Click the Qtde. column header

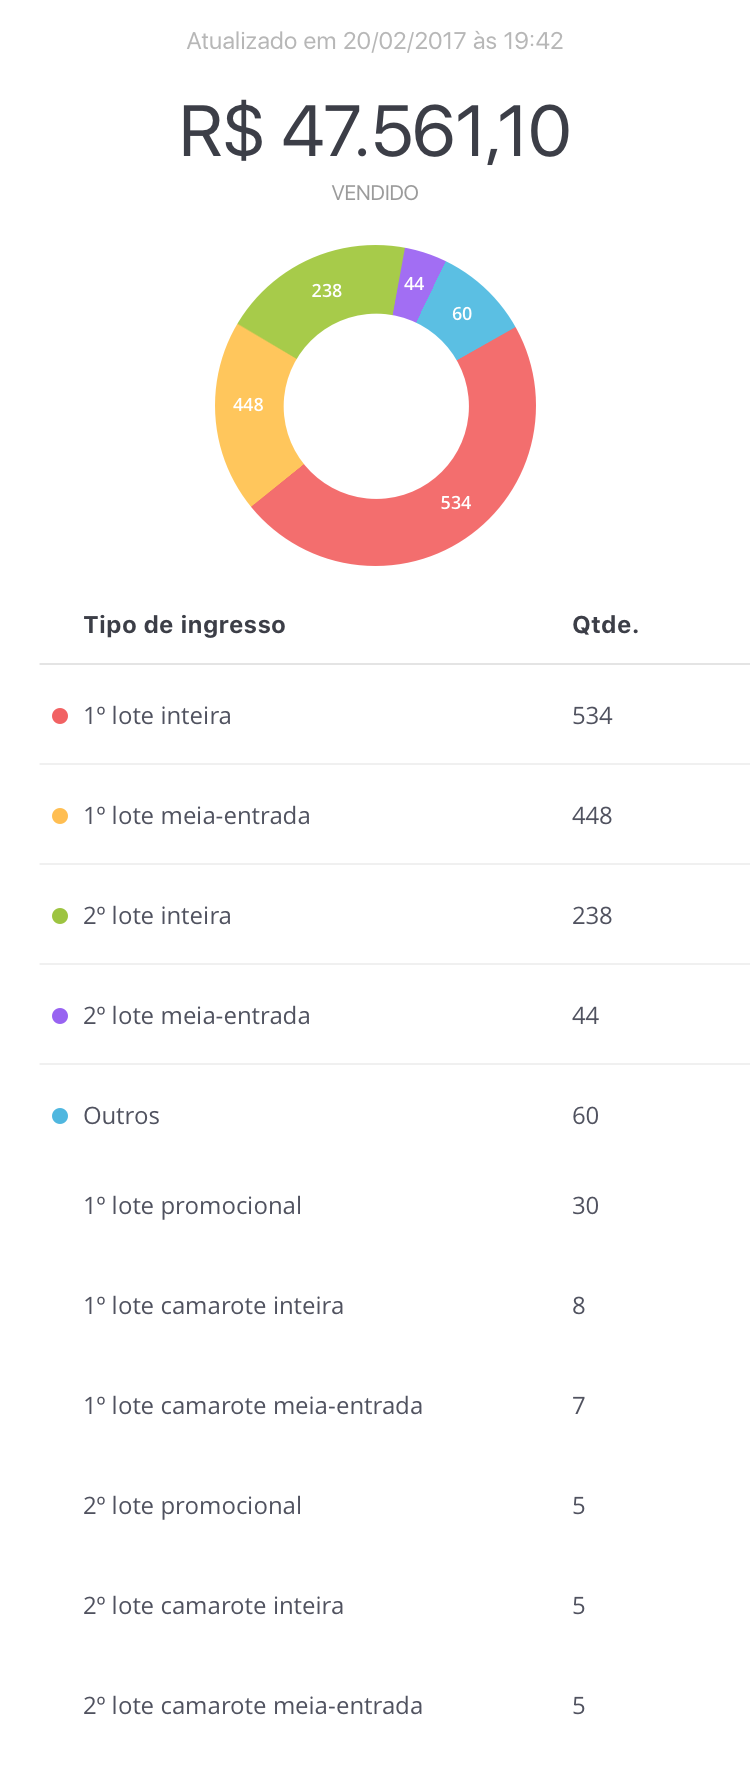point(605,625)
